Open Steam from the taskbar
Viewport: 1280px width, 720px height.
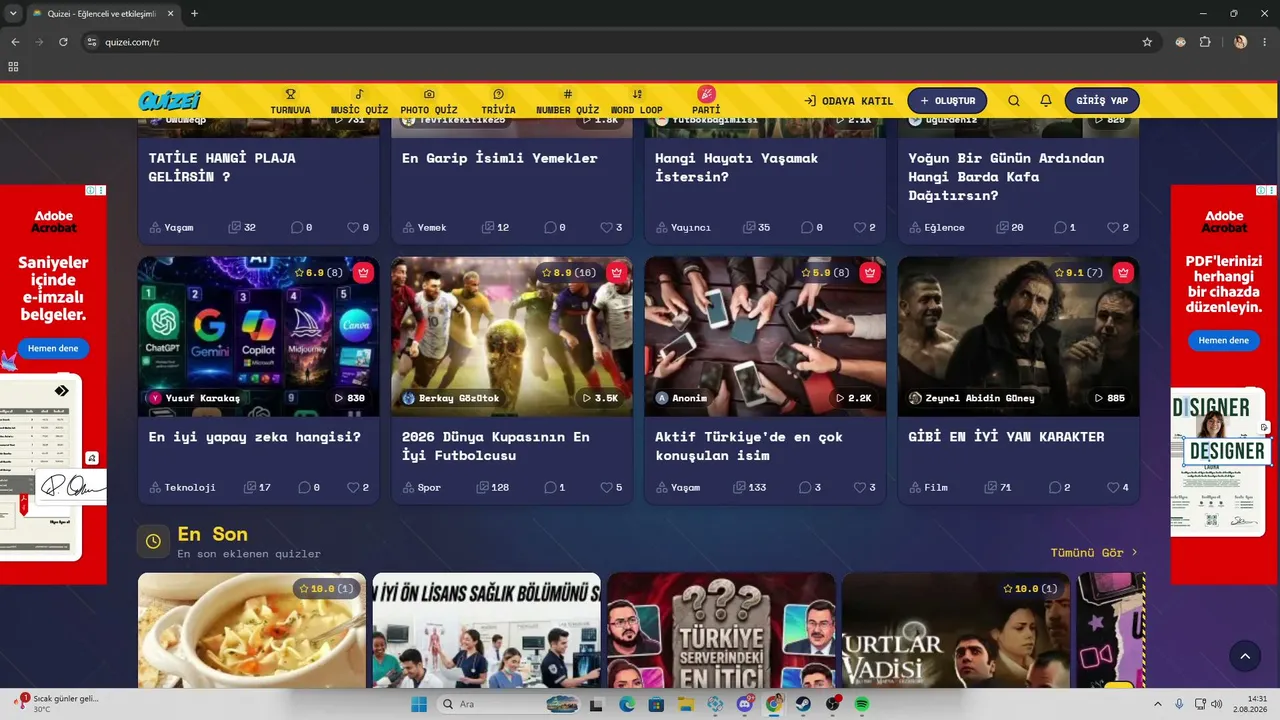point(803,704)
